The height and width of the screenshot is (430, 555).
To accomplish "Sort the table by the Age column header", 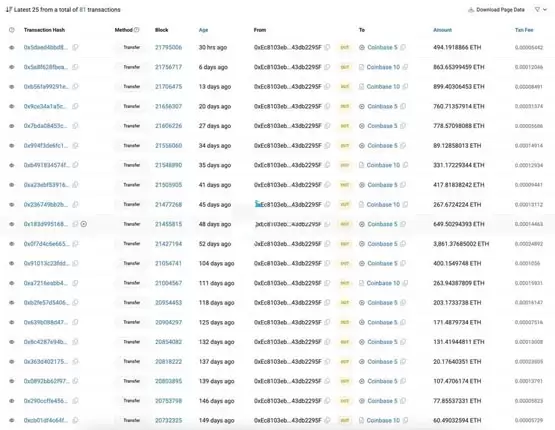I will [203, 30].
